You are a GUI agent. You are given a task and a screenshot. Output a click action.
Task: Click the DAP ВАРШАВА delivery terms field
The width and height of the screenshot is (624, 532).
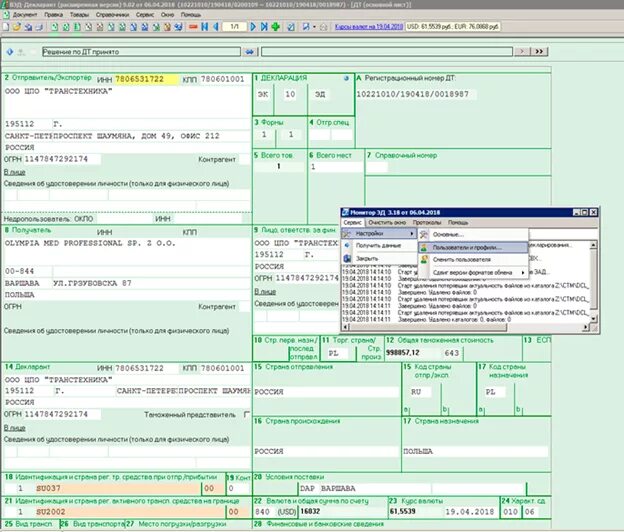pos(365,489)
